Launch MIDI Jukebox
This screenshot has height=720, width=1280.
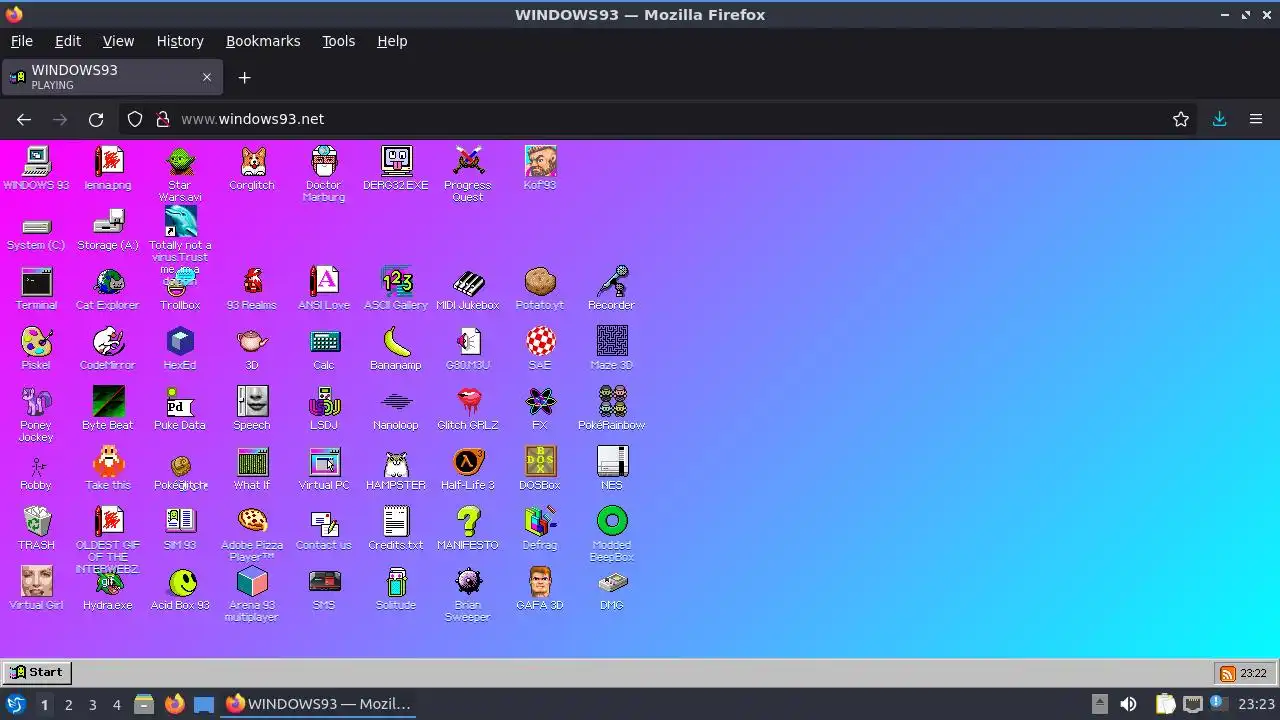click(x=468, y=288)
